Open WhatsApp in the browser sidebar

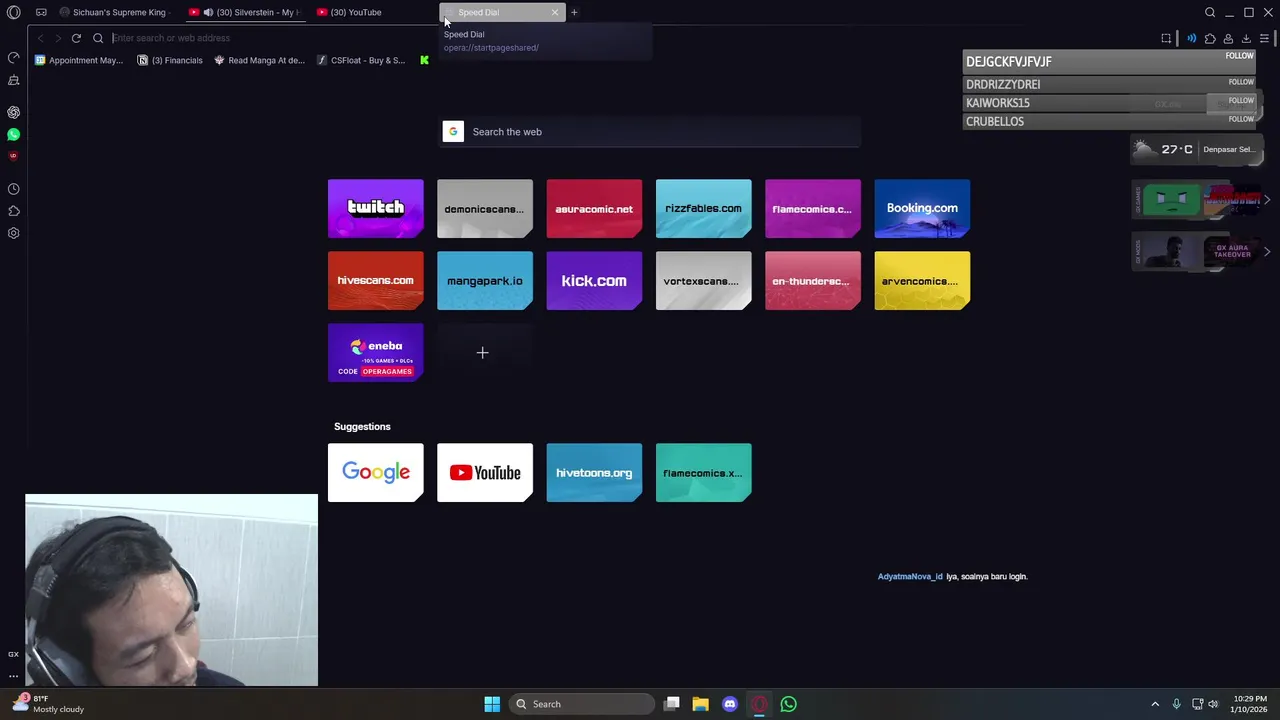(13, 134)
